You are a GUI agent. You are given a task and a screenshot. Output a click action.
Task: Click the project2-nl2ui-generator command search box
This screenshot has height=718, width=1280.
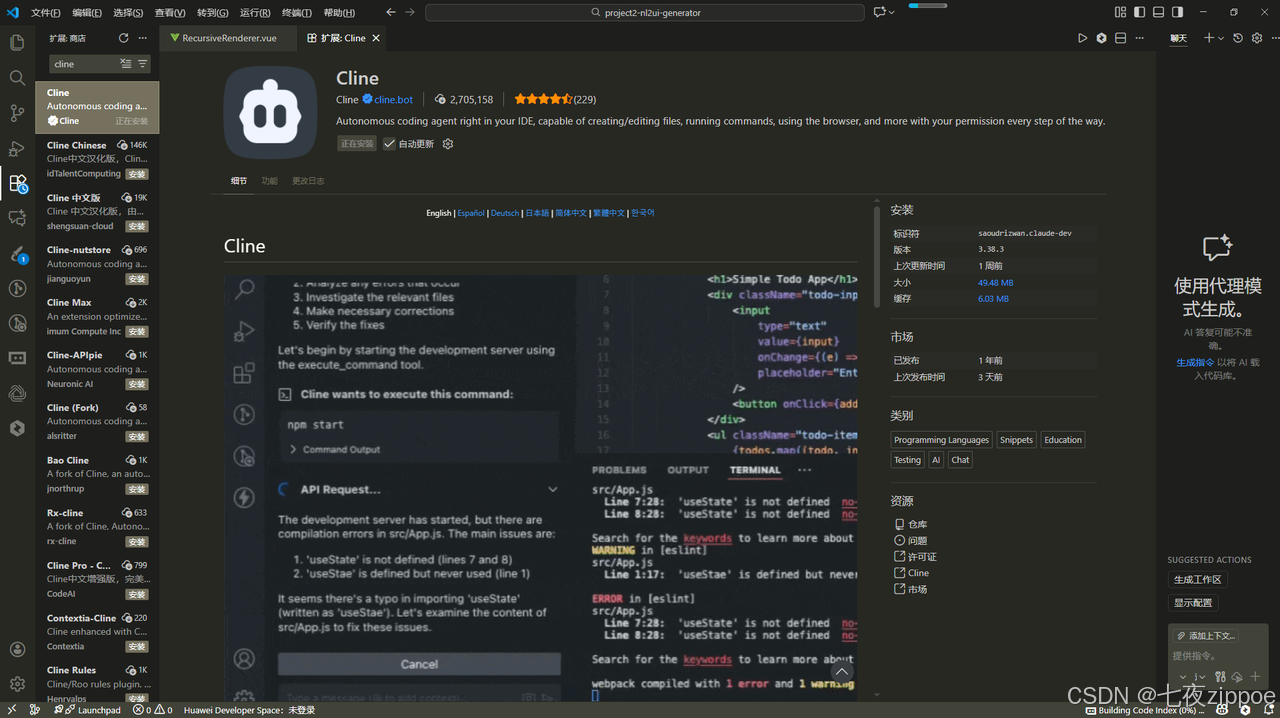pos(645,13)
